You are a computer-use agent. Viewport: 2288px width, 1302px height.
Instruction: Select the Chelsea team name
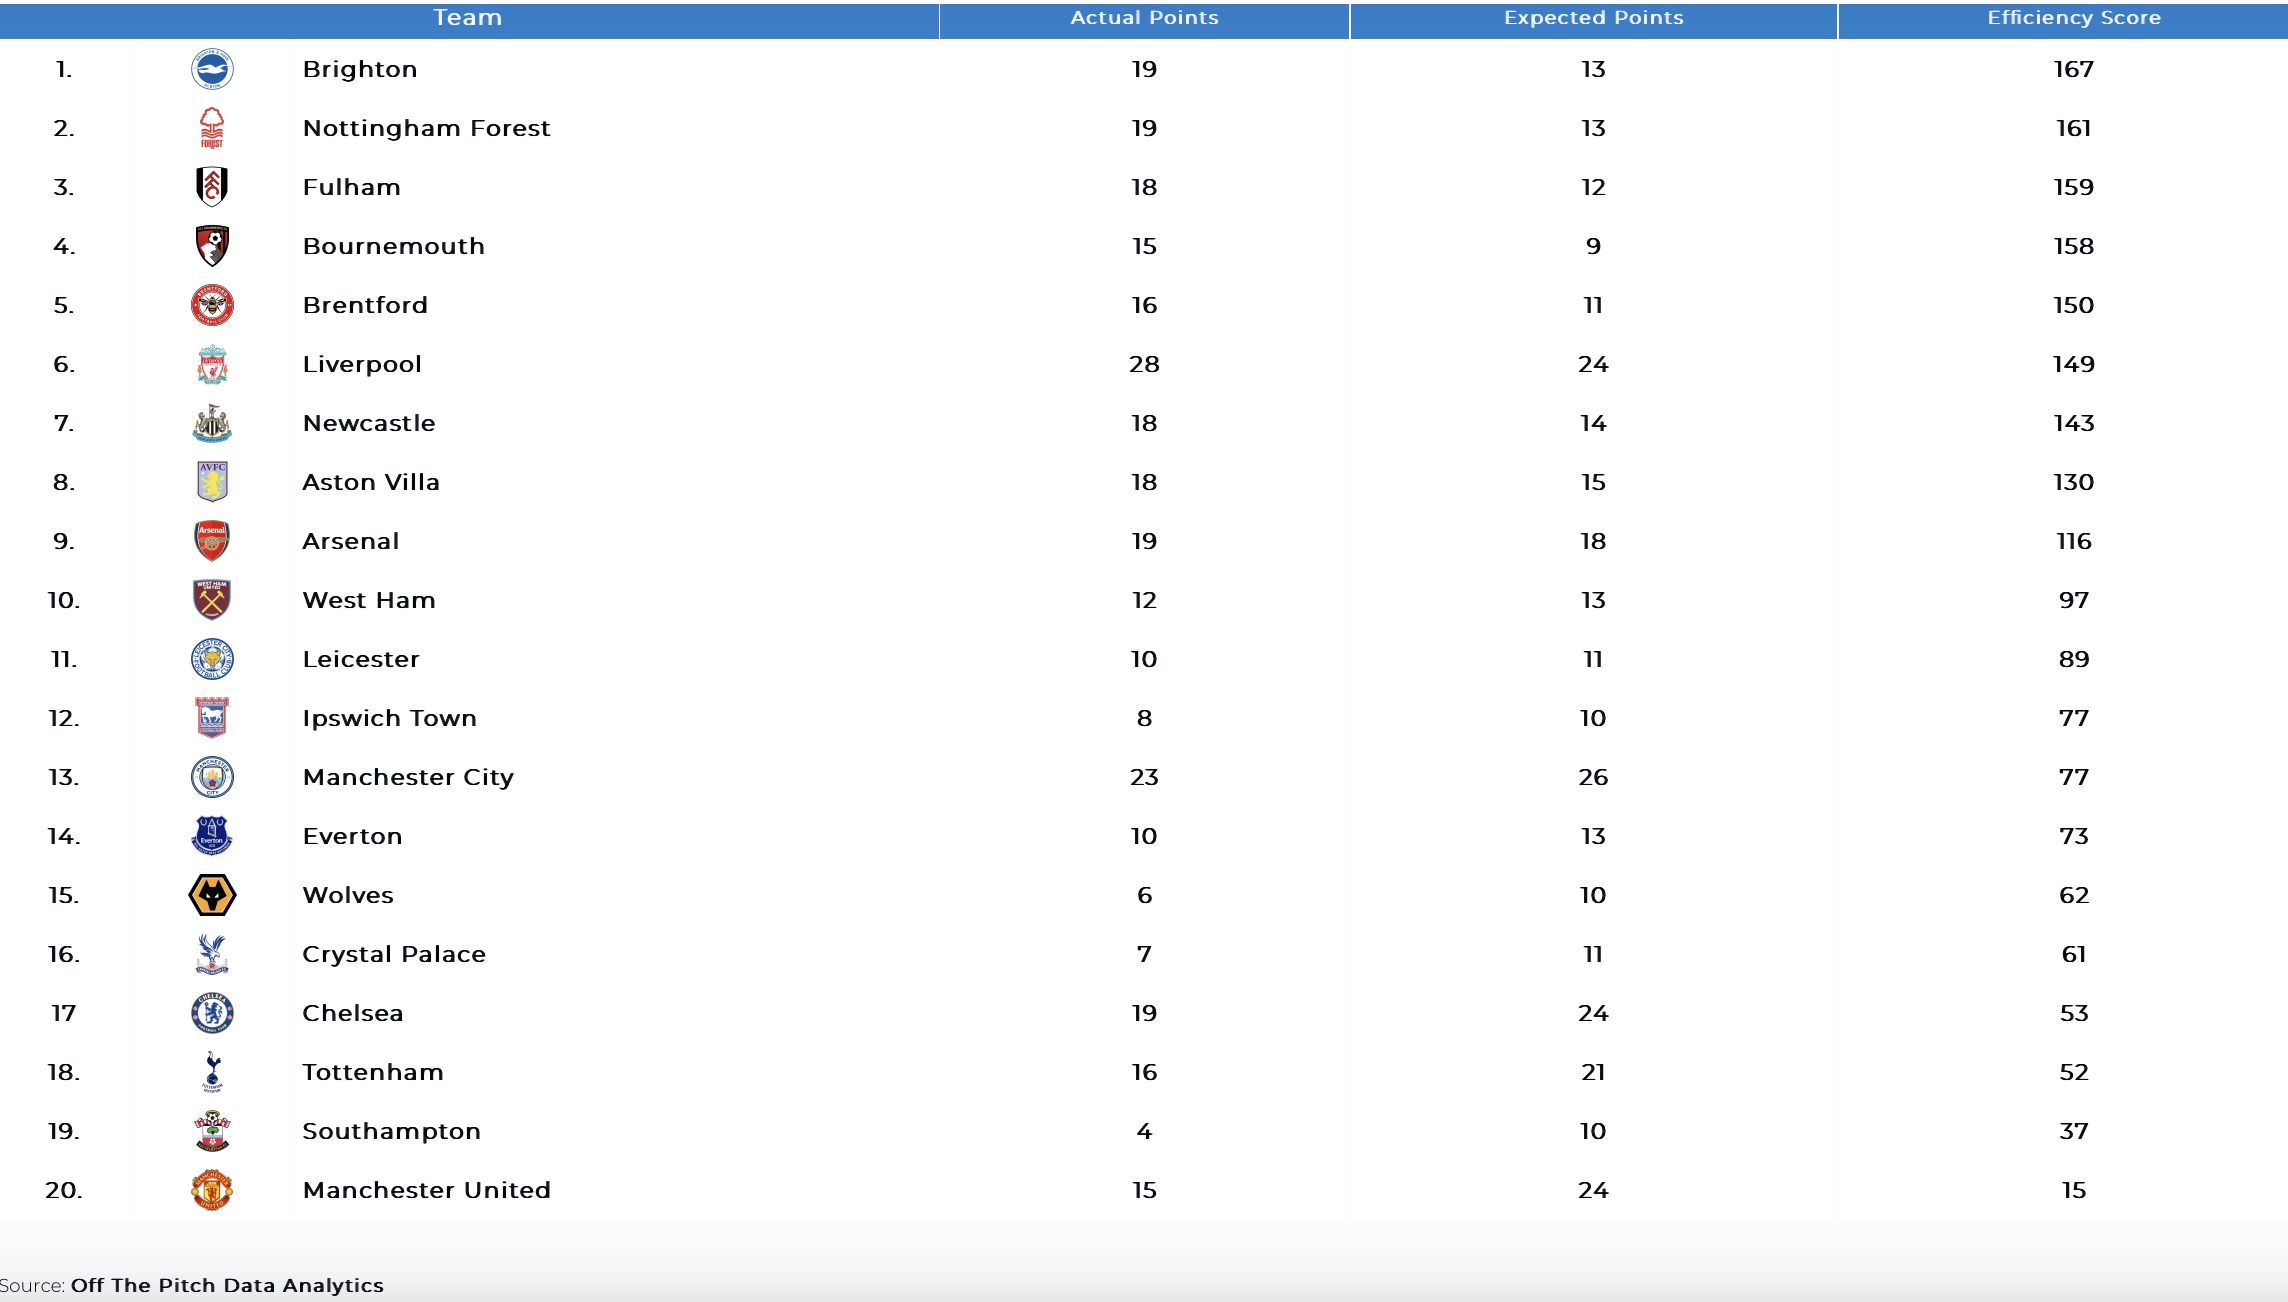click(x=353, y=1013)
